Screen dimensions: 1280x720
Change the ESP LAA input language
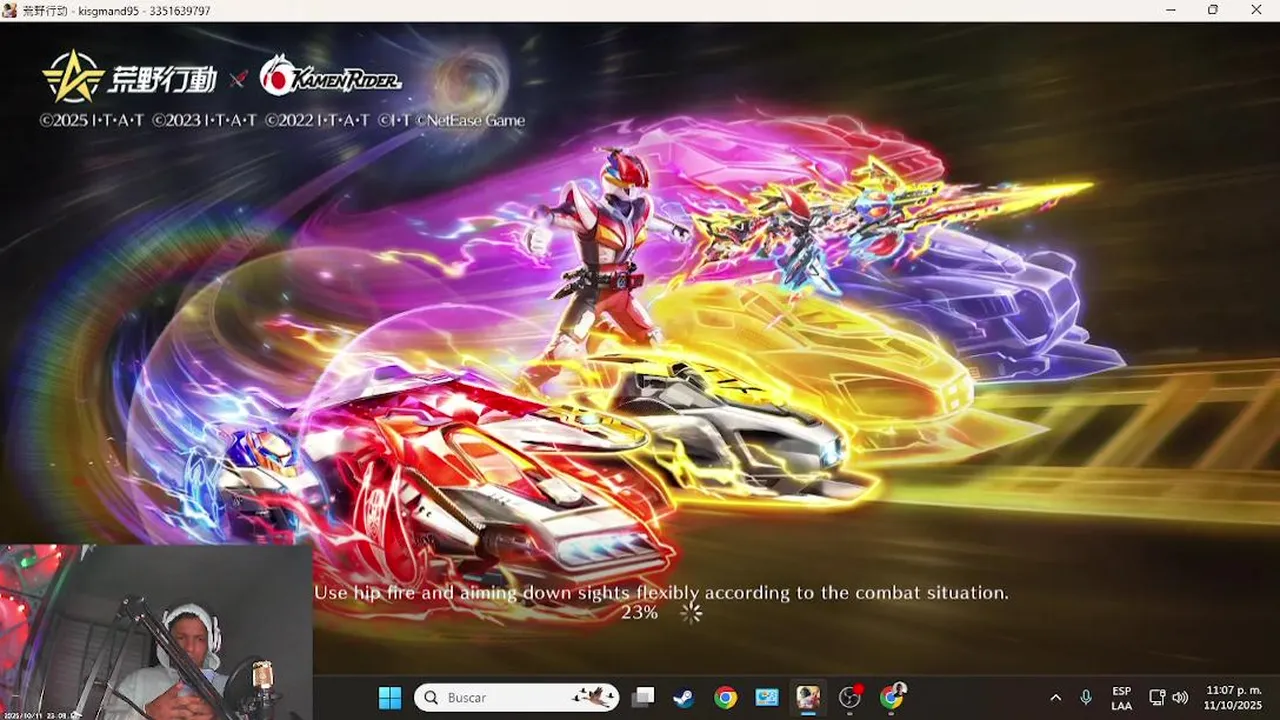click(1122, 698)
